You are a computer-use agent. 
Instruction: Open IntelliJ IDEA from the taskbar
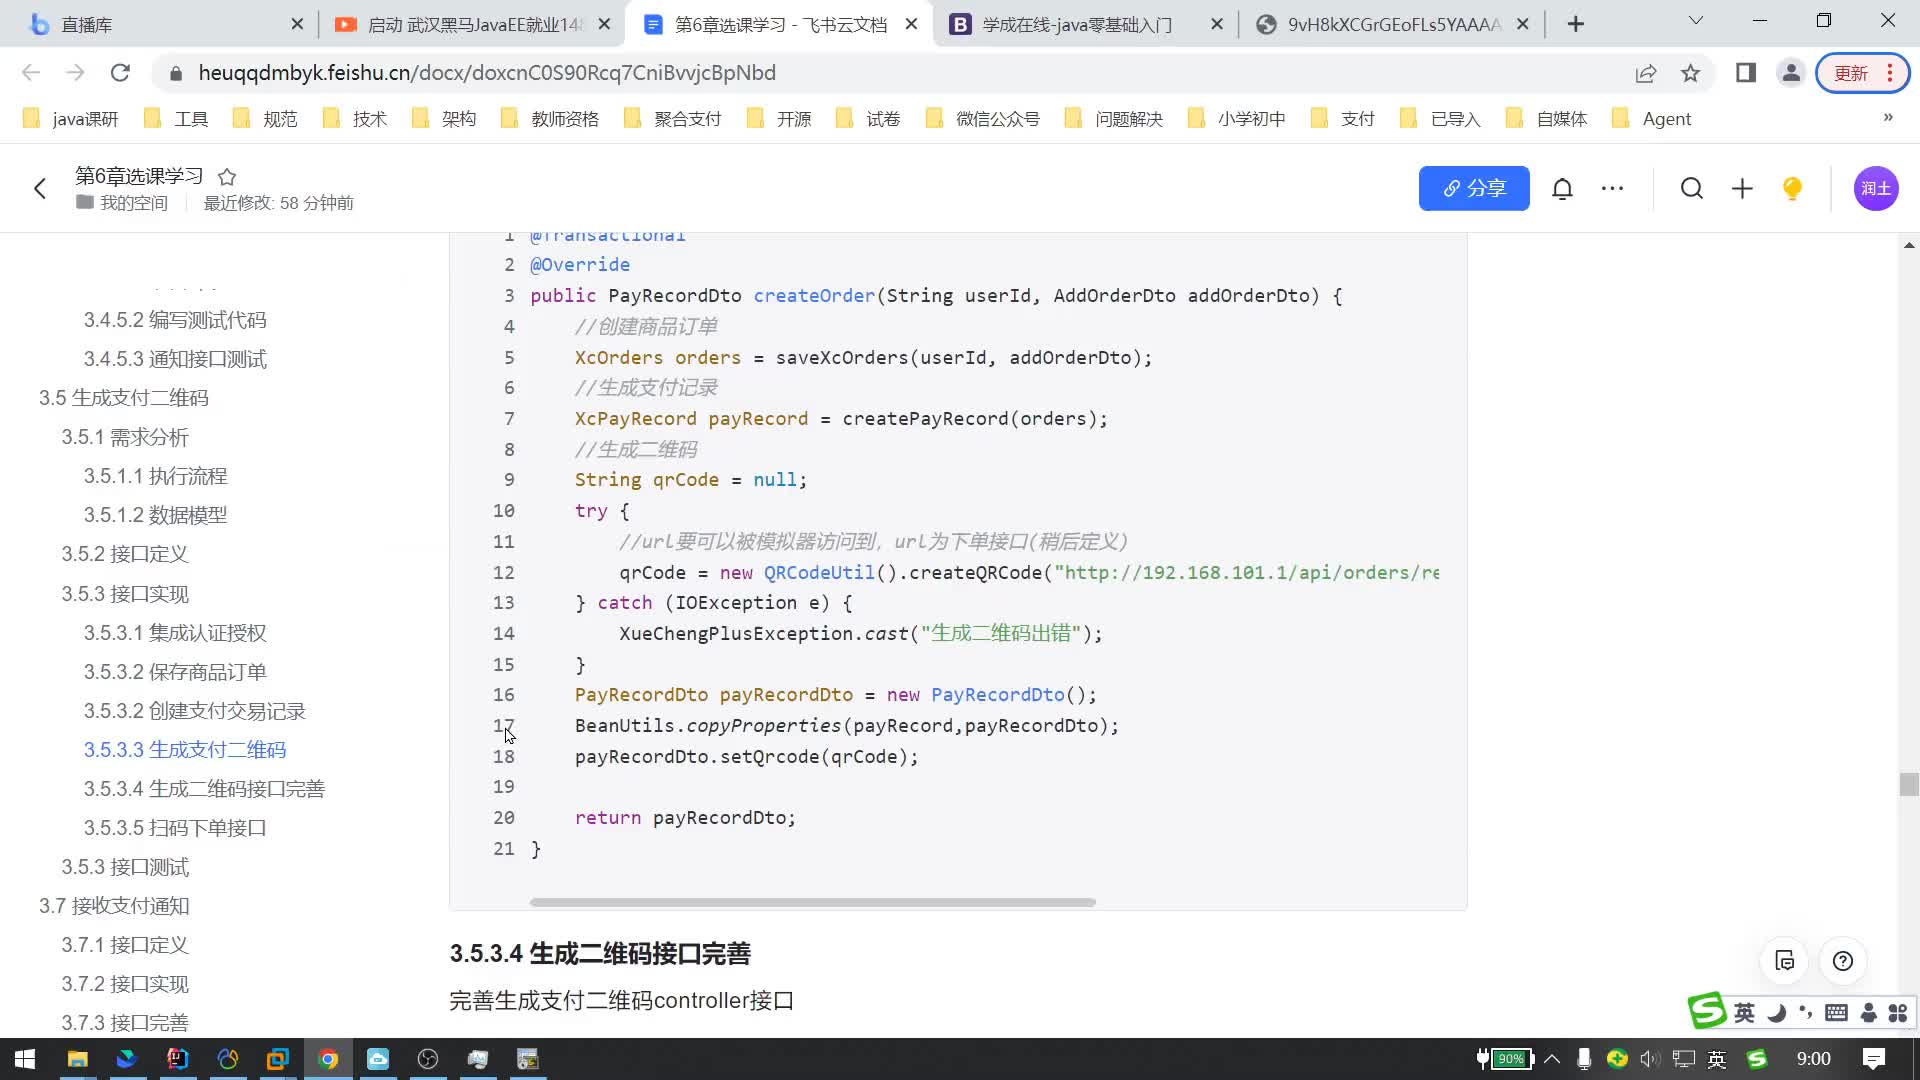(x=177, y=1059)
